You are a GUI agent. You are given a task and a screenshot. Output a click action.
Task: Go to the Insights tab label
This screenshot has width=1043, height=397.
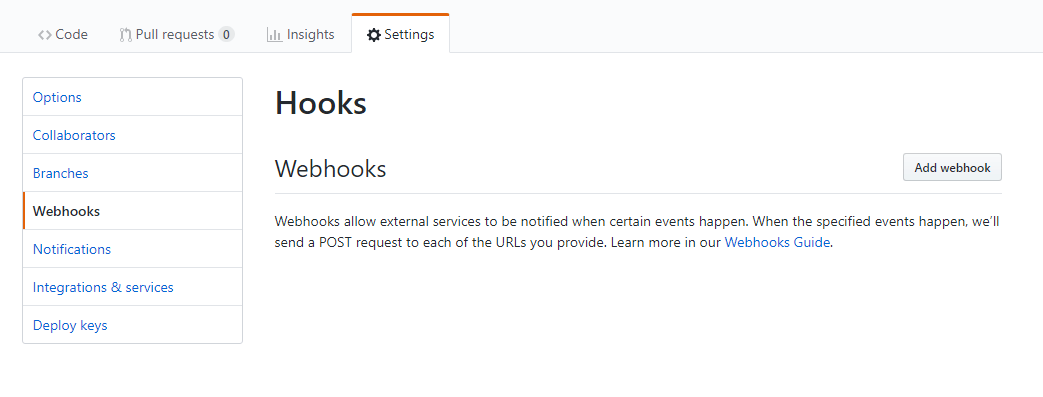[311, 35]
